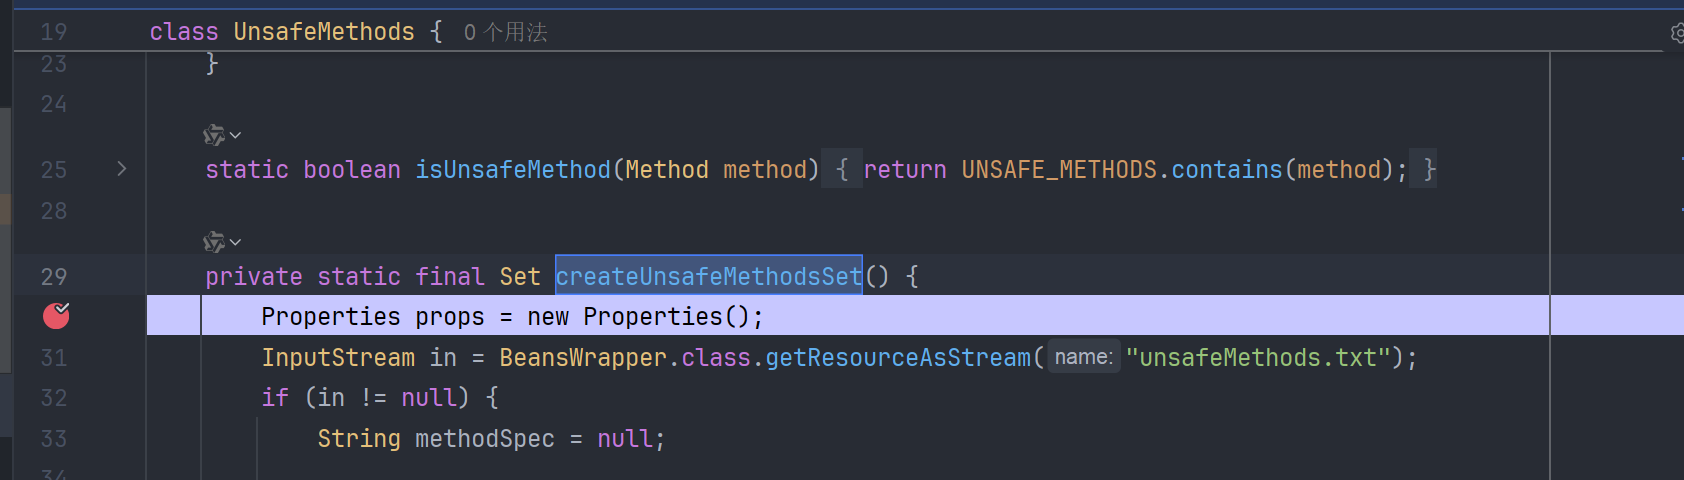Click the UNSAFE_METHODS constant reference

[x=1059, y=170]
